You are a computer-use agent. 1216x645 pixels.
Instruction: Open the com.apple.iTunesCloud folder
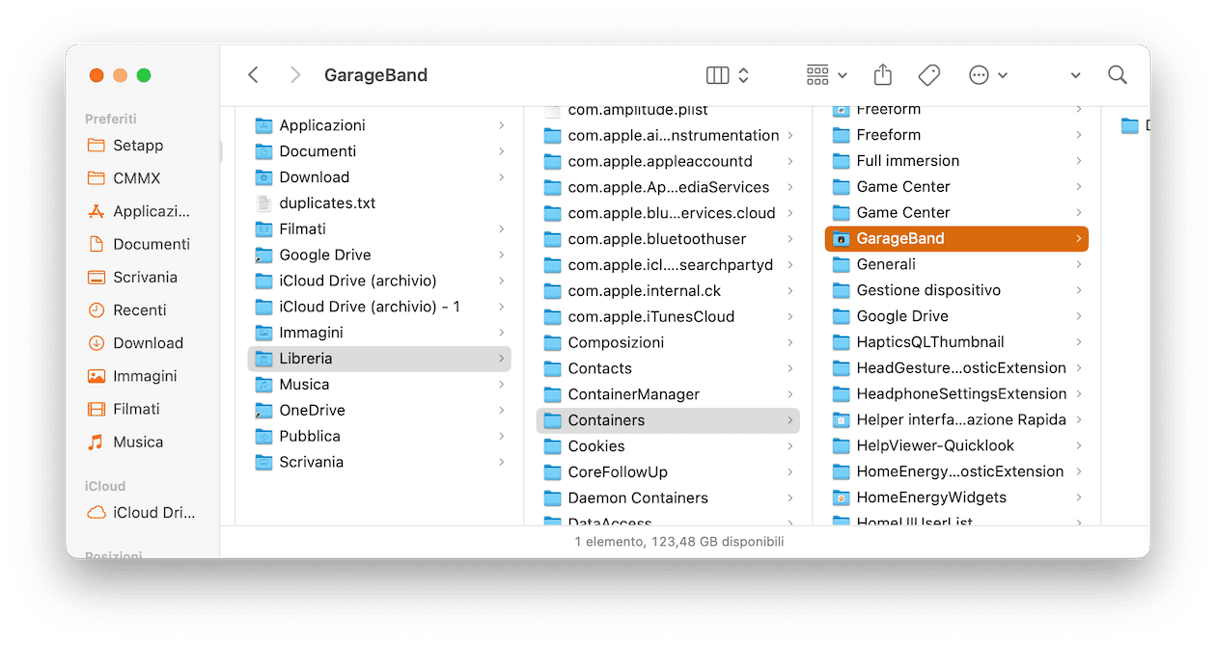(668, 317)
